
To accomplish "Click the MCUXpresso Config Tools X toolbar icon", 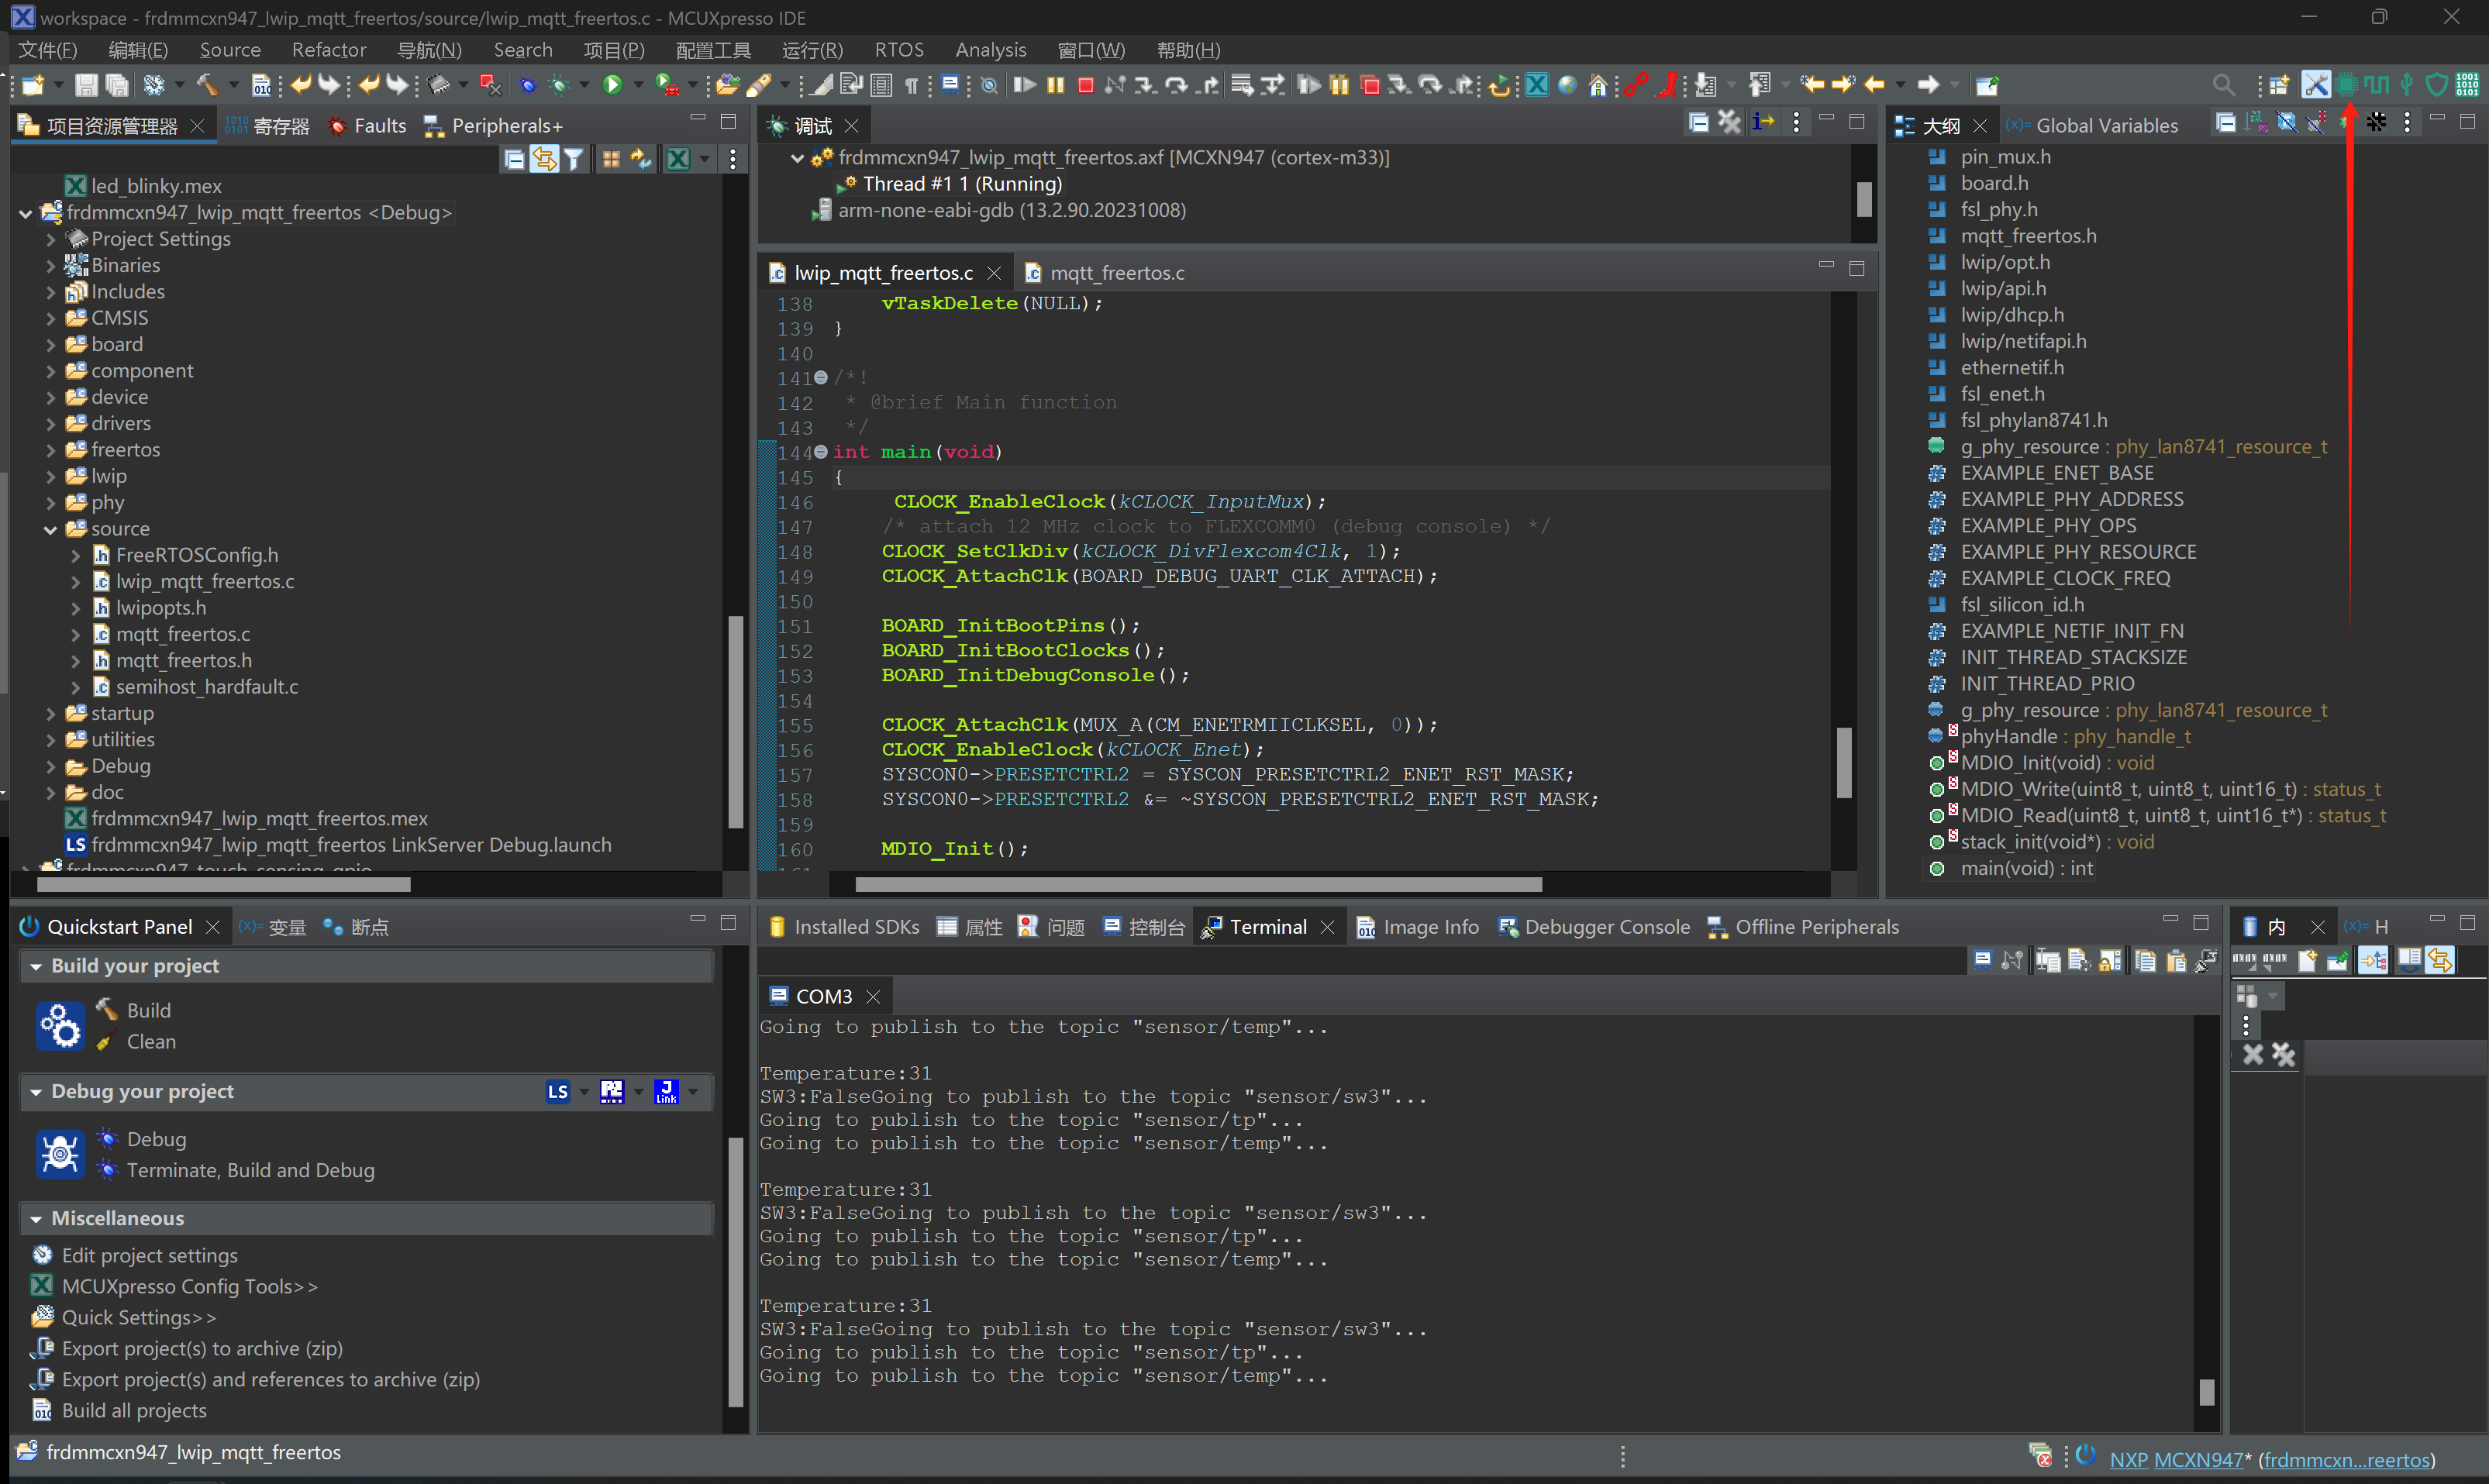I will click(1536, 85).
